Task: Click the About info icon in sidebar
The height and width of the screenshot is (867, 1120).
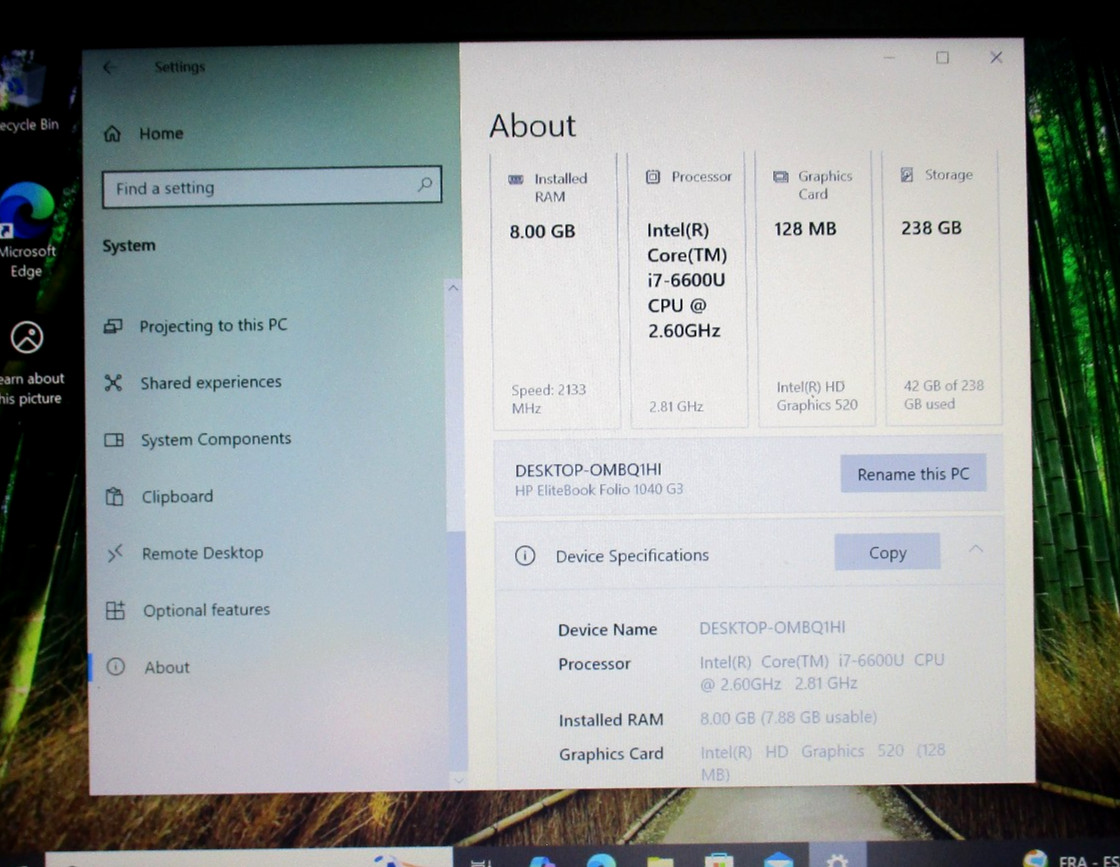Action: [x=116, y=667]
